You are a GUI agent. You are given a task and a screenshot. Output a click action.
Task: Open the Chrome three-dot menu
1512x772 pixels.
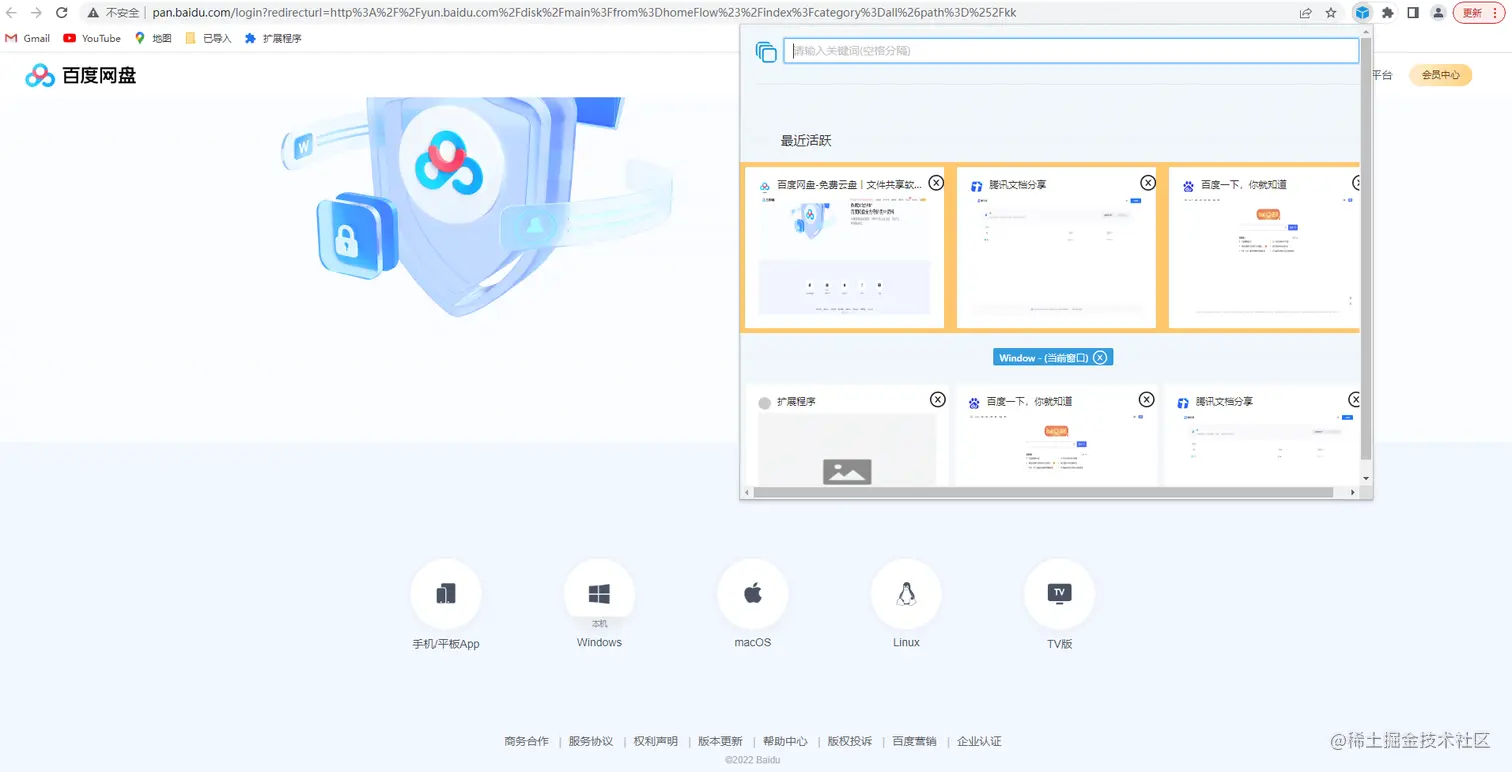pos(1495,13)
